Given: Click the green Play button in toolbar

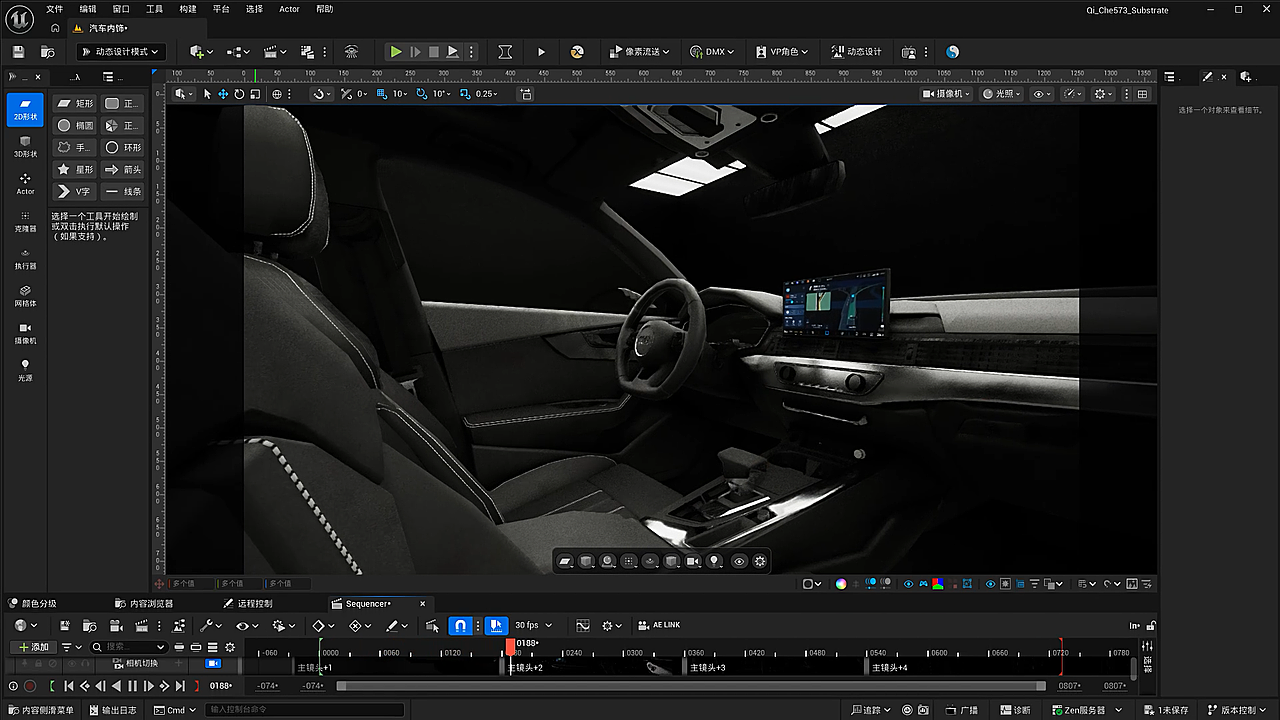Looking at the screenshot, I should click(396, 52).
